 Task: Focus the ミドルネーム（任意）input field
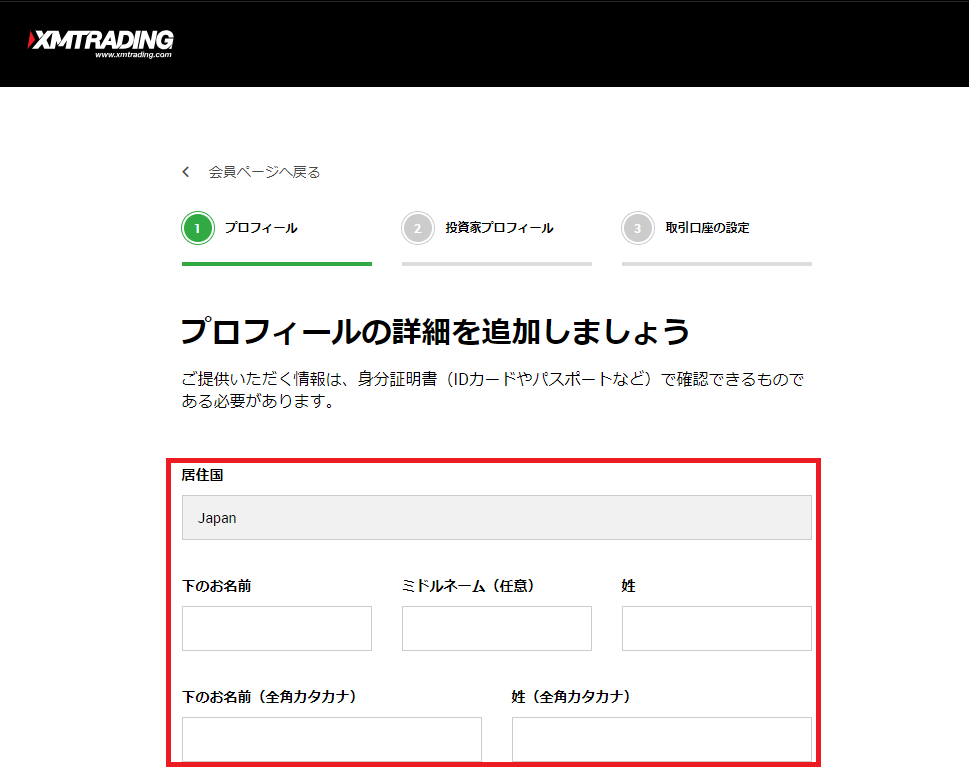(497, 628)
